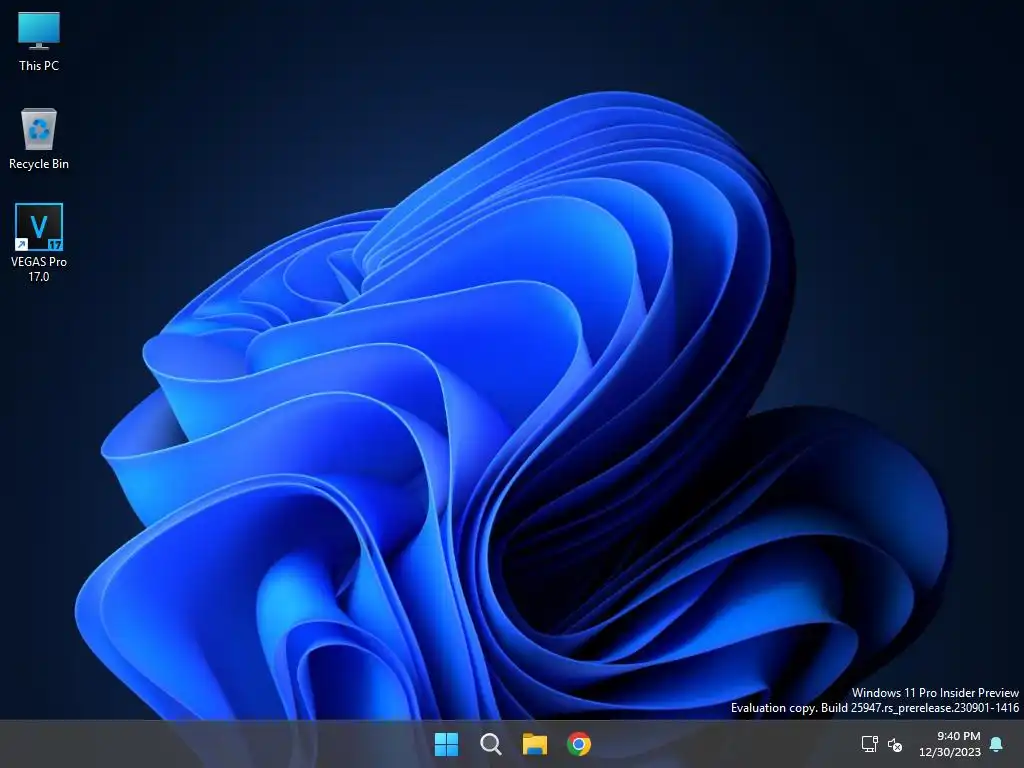This screenshot has height=768, width=1024.
Task: Click the date 12/30/2023
Action: click(950, 752)
